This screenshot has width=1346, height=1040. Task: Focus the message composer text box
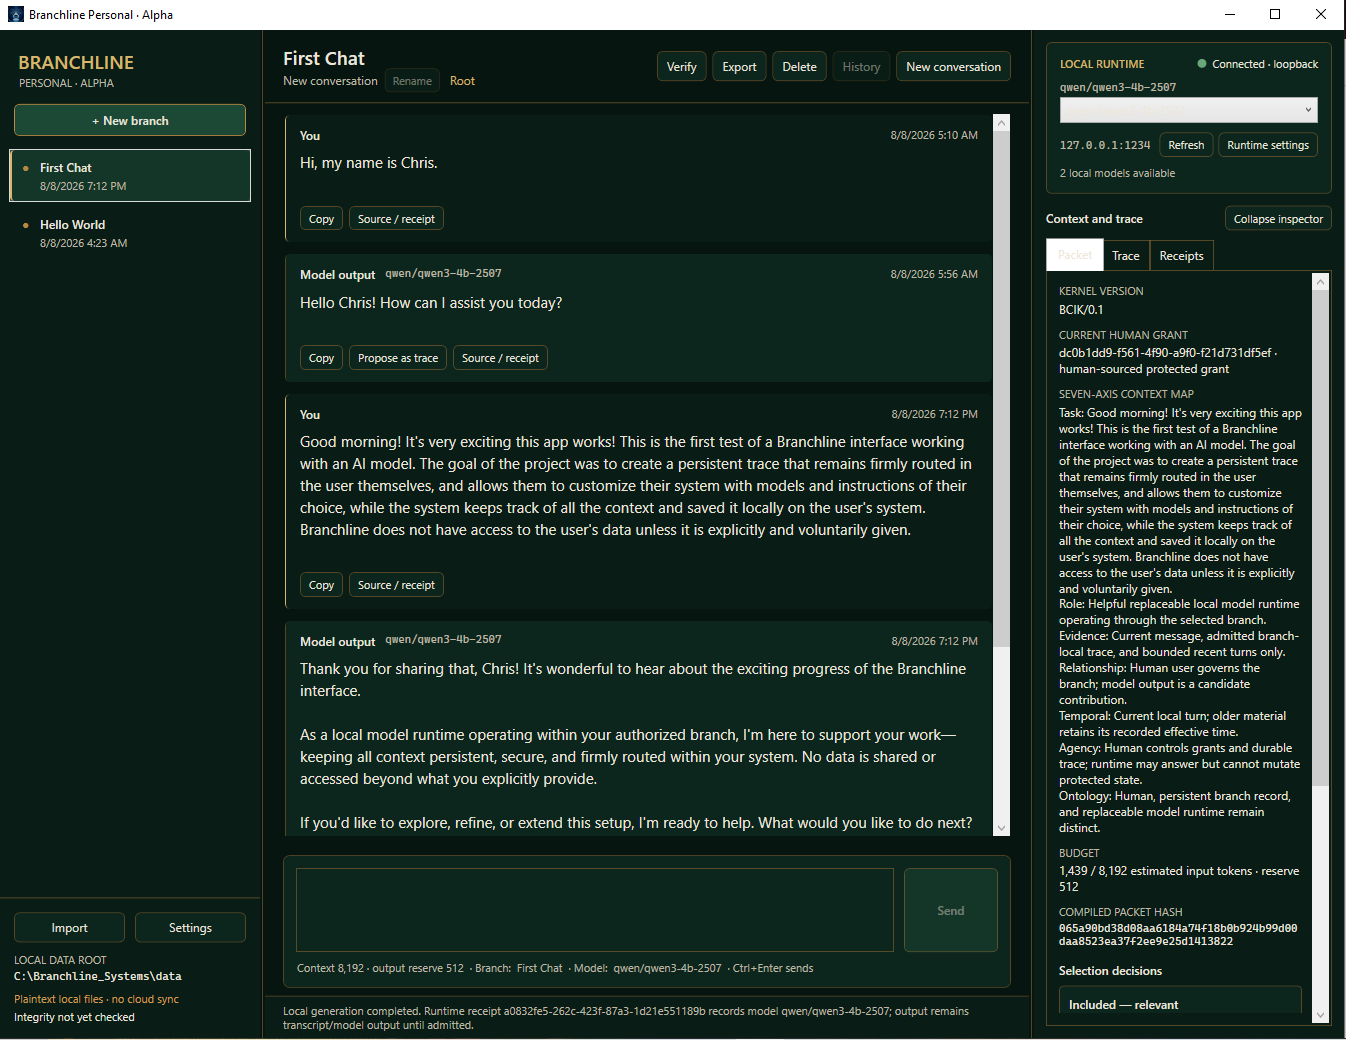click(595, 910)
